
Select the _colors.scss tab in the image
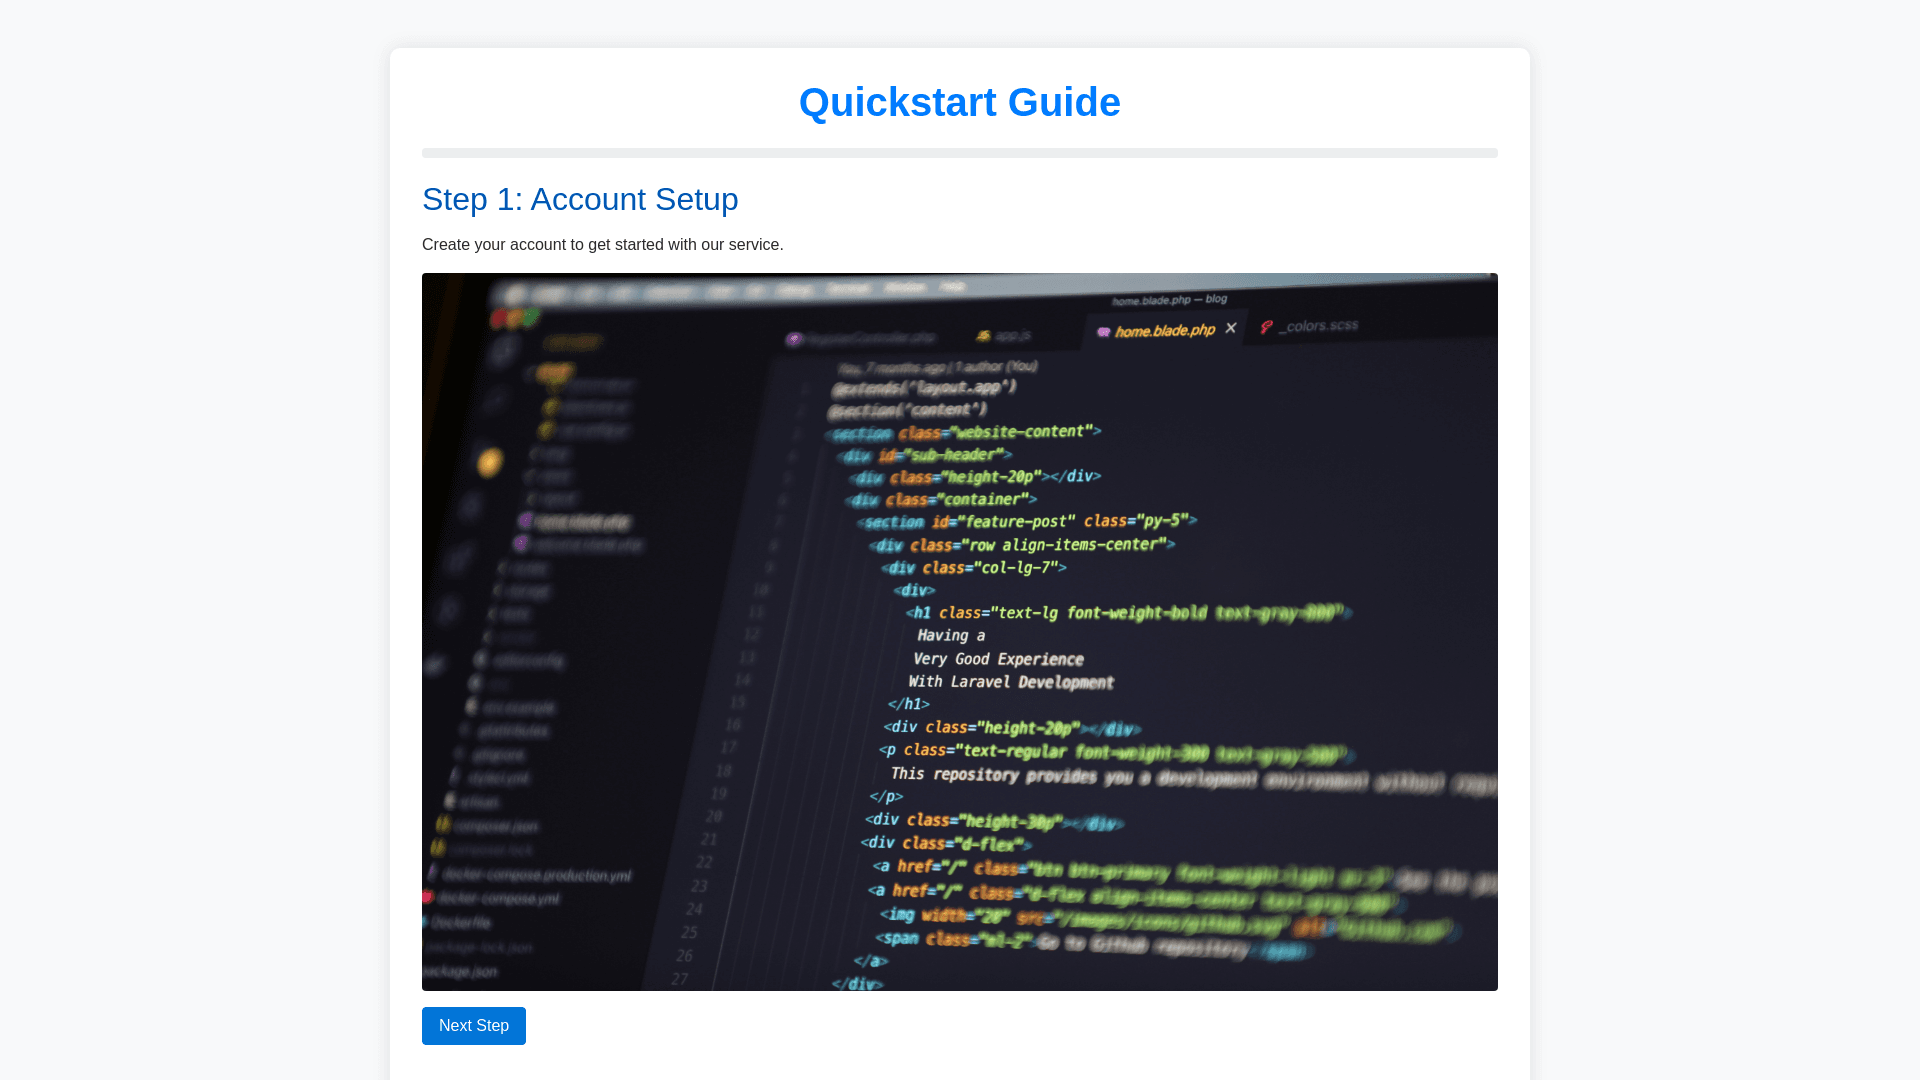pos(1318,326)
